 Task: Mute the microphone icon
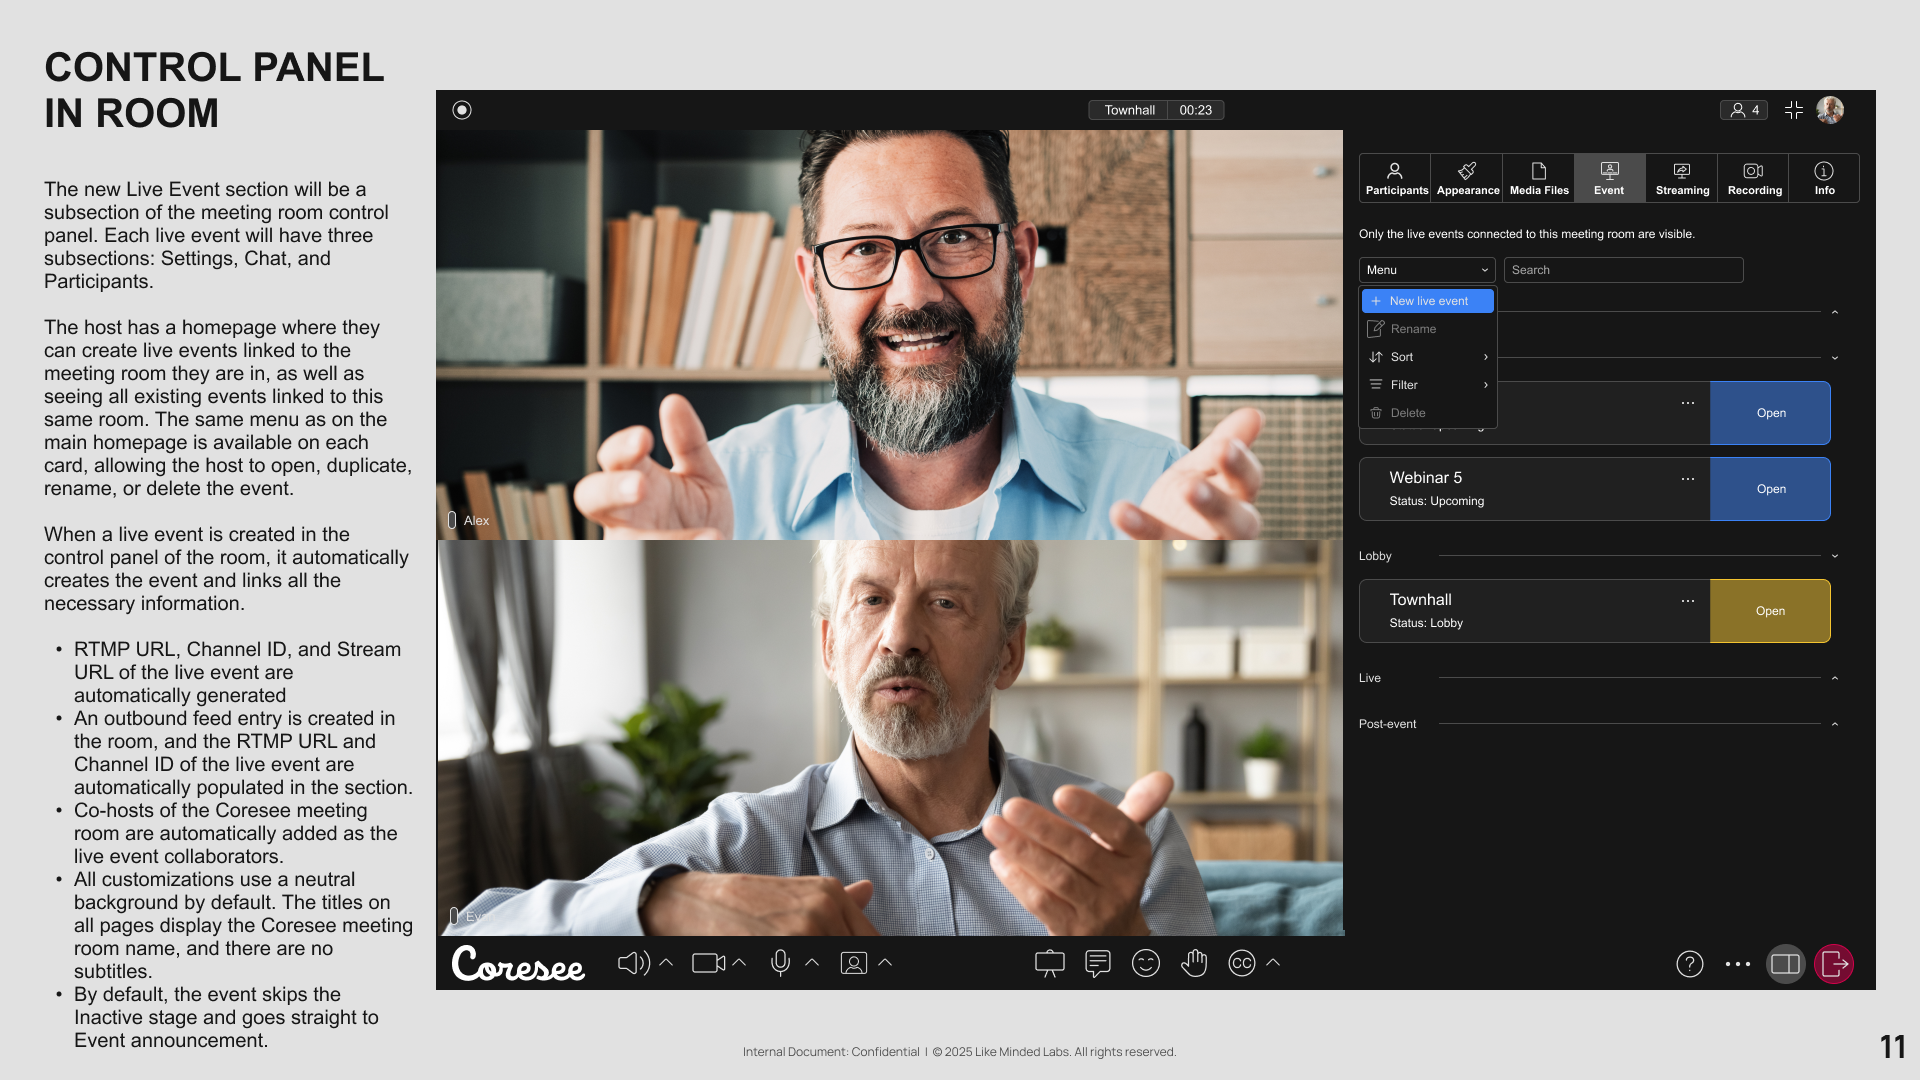[780, 963]
